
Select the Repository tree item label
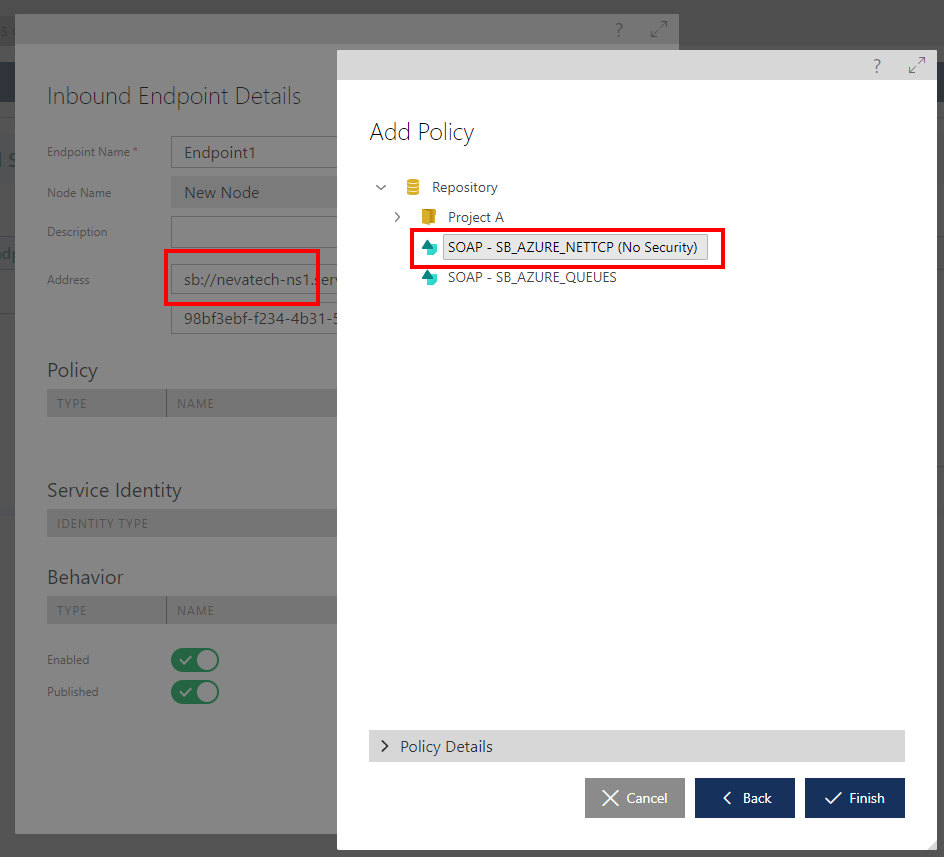tap(465, 187)
